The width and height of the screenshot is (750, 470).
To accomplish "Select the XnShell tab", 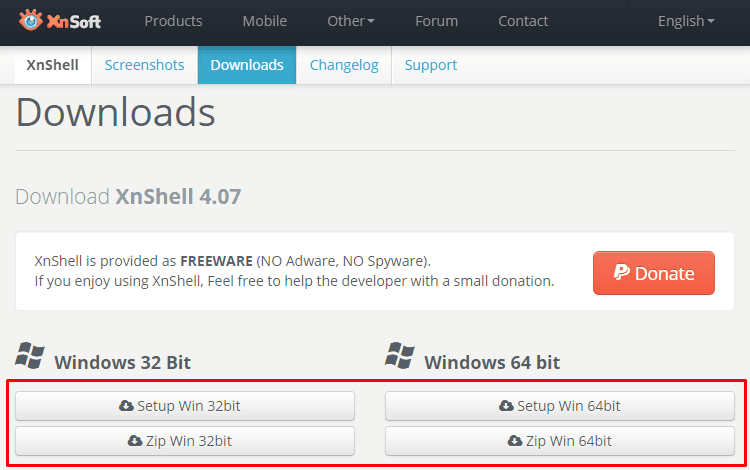I will [x=53, y=65].
